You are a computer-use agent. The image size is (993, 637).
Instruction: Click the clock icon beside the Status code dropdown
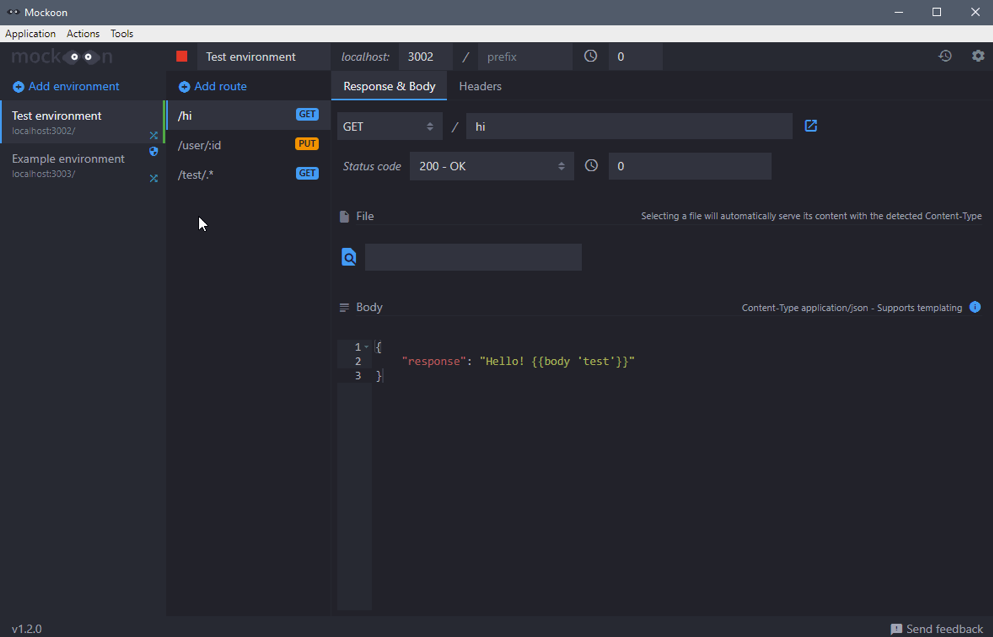point(591,165)
